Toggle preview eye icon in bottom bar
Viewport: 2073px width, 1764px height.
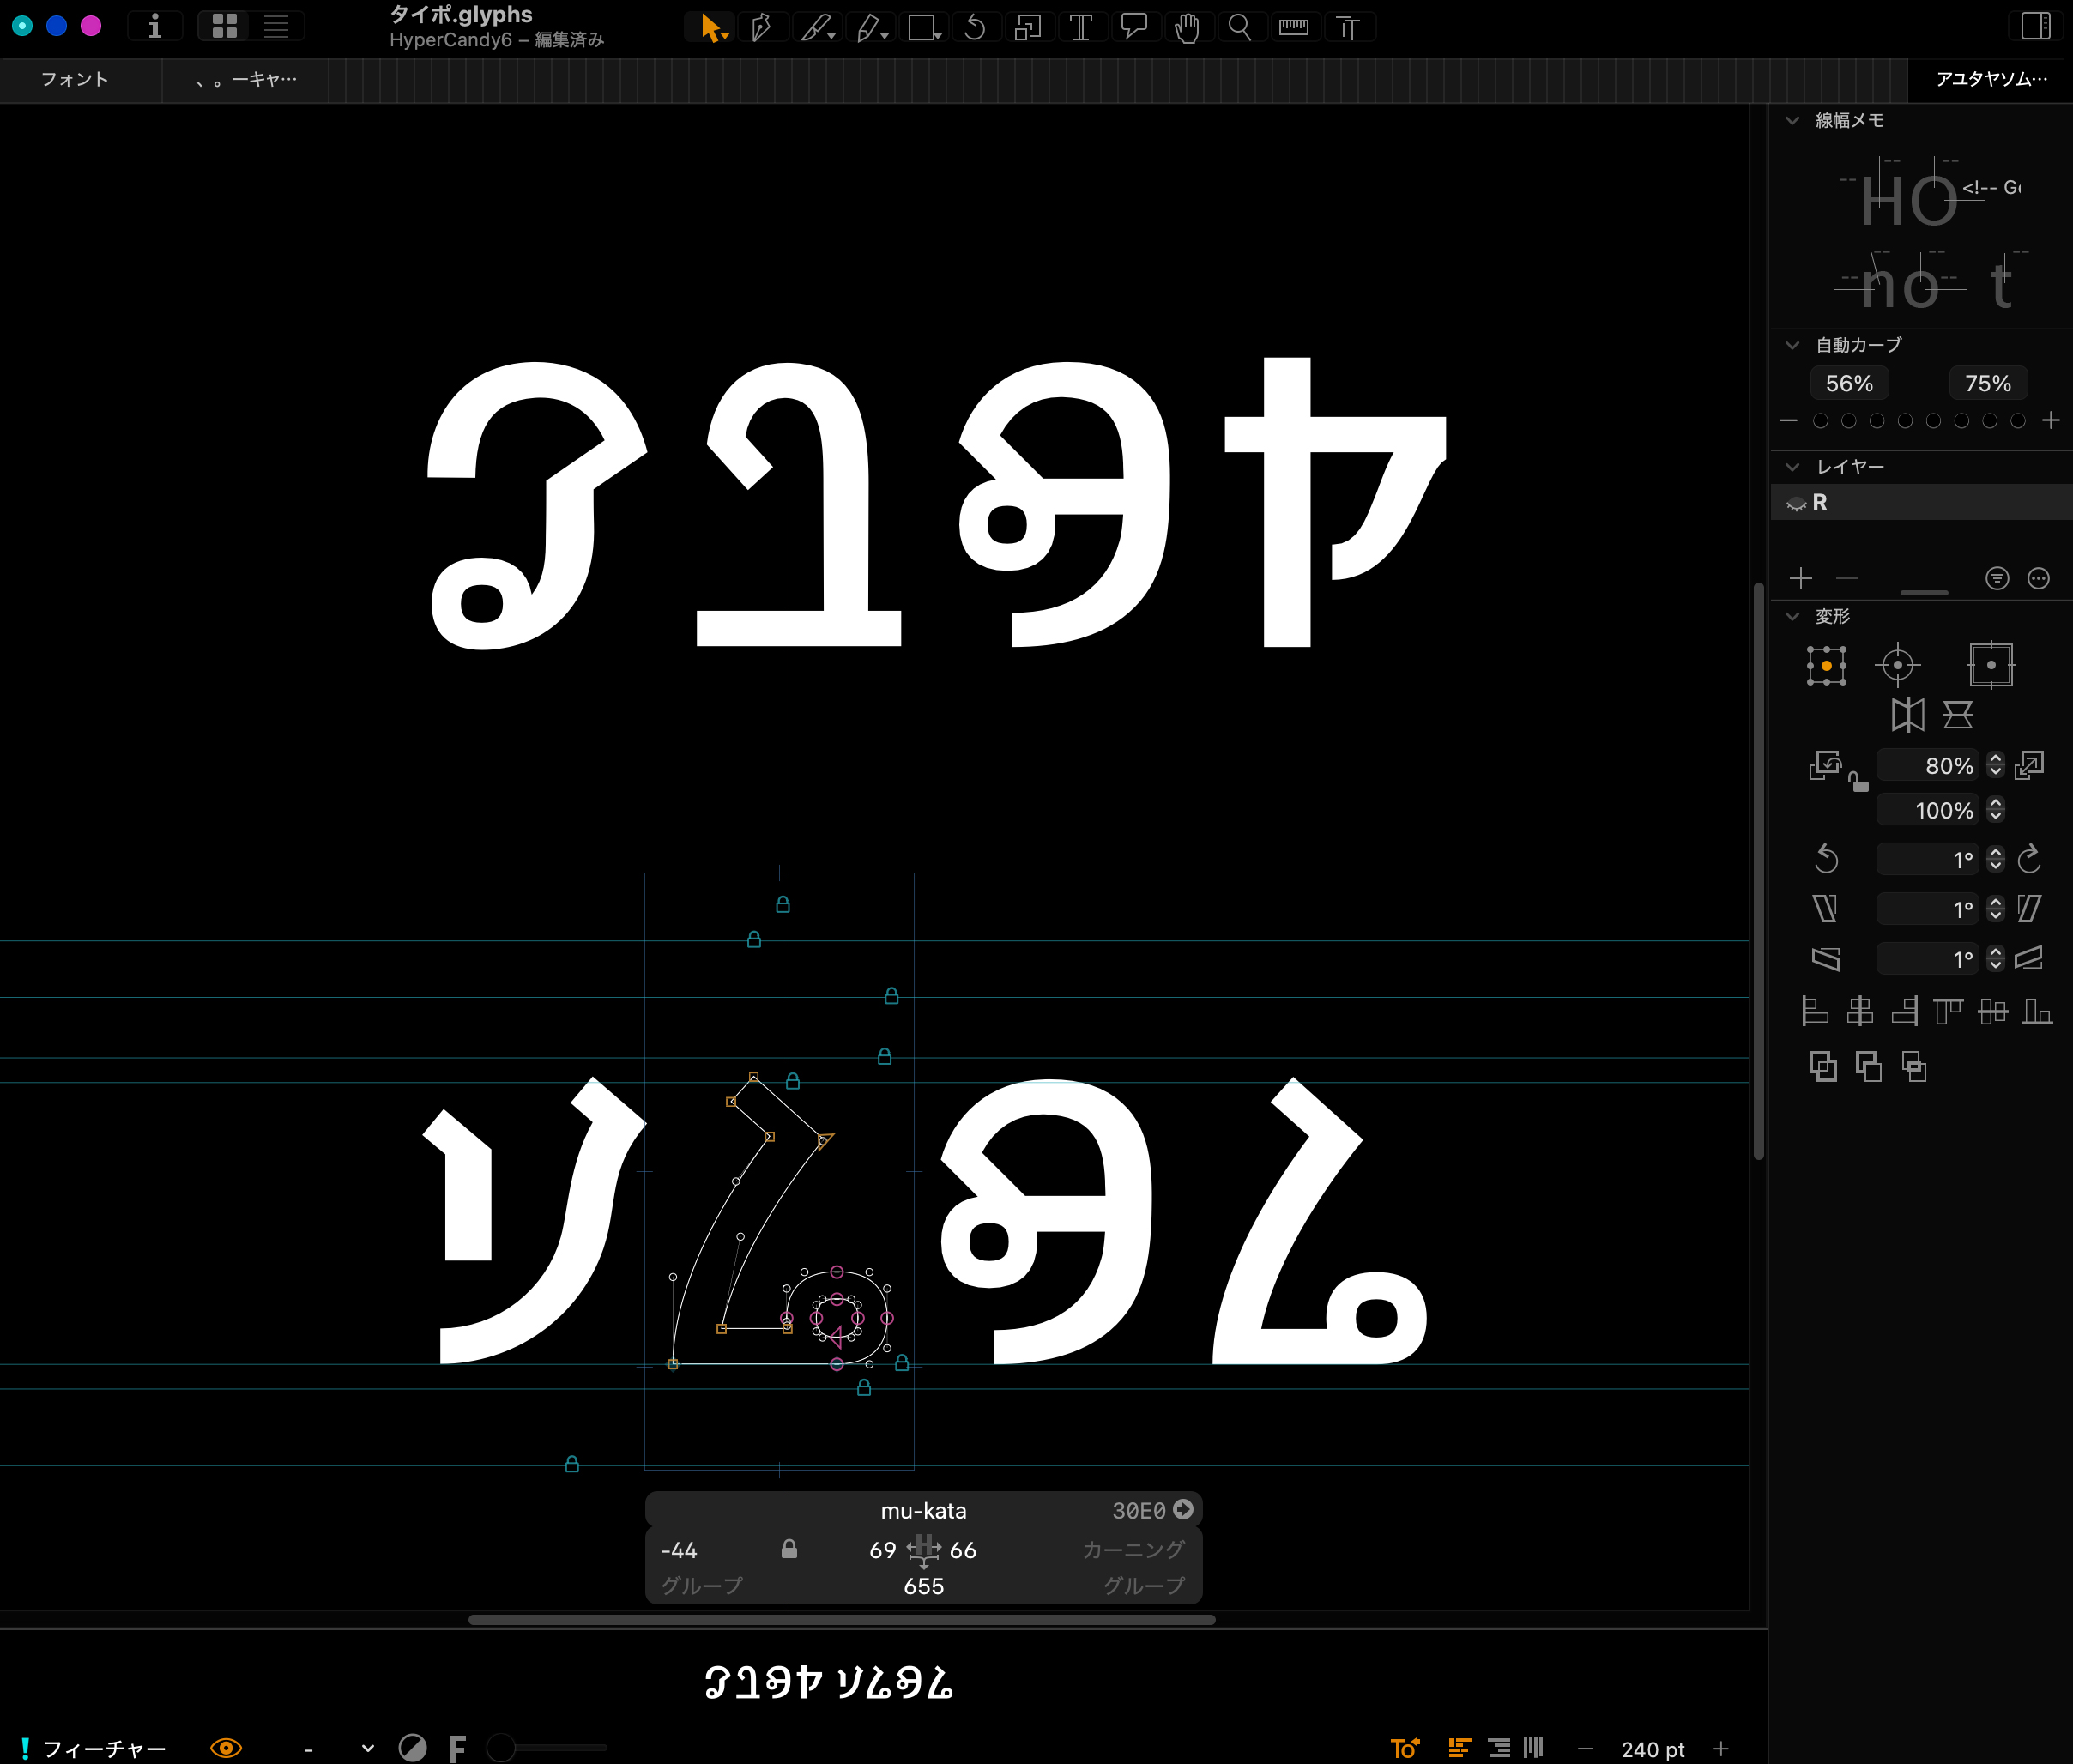point(226,1747)
